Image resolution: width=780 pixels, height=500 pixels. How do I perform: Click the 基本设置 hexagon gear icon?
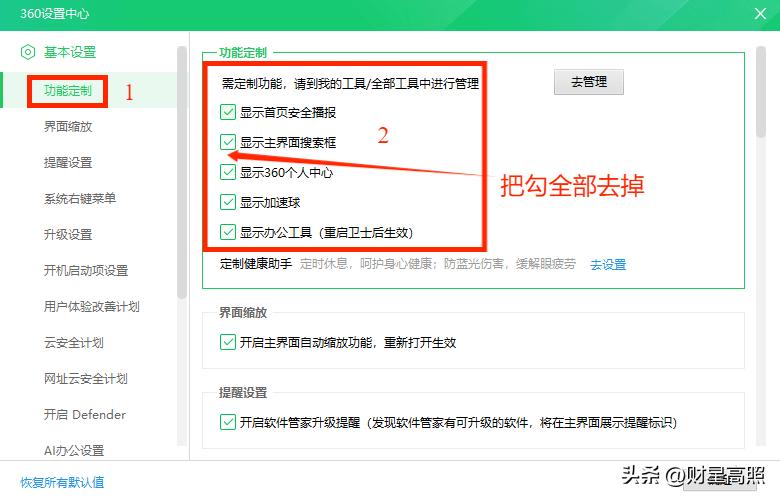point(28,52)
